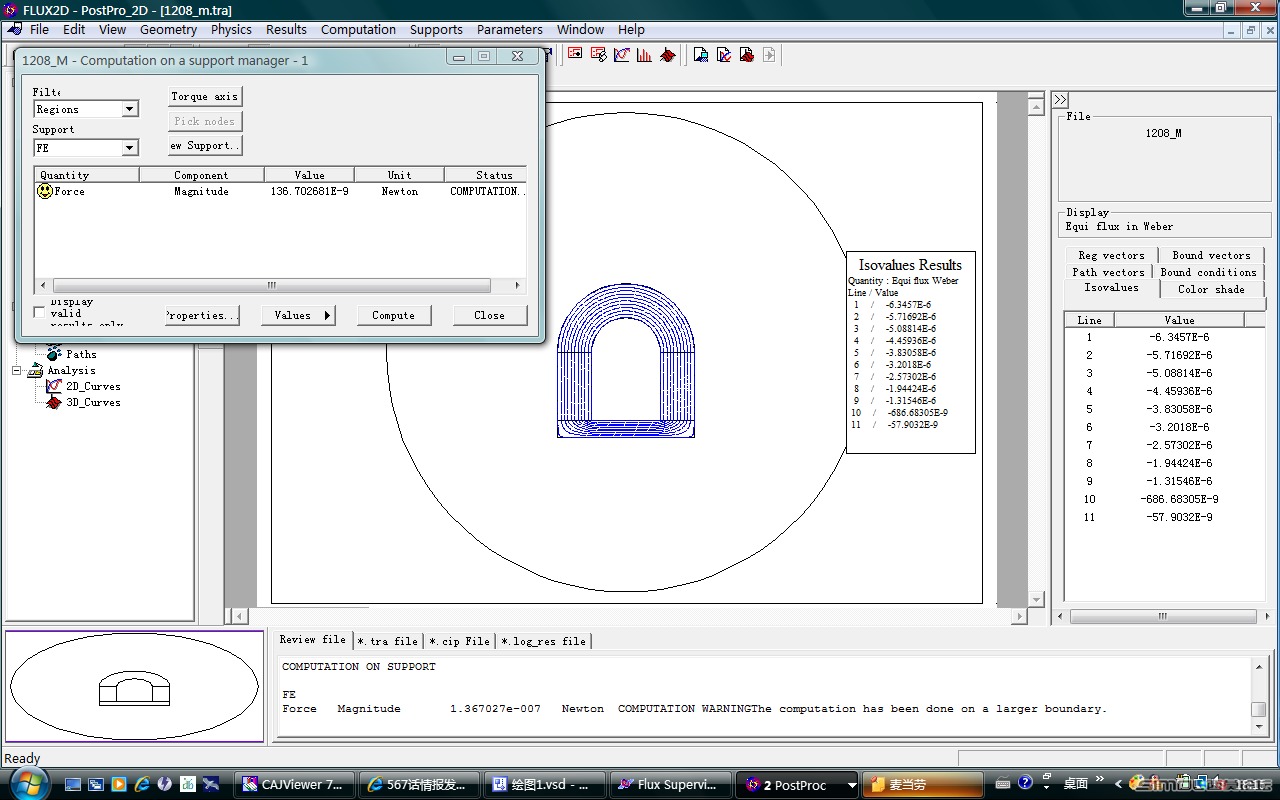
Task: Click the Compute button
Action: click(393, 315)
